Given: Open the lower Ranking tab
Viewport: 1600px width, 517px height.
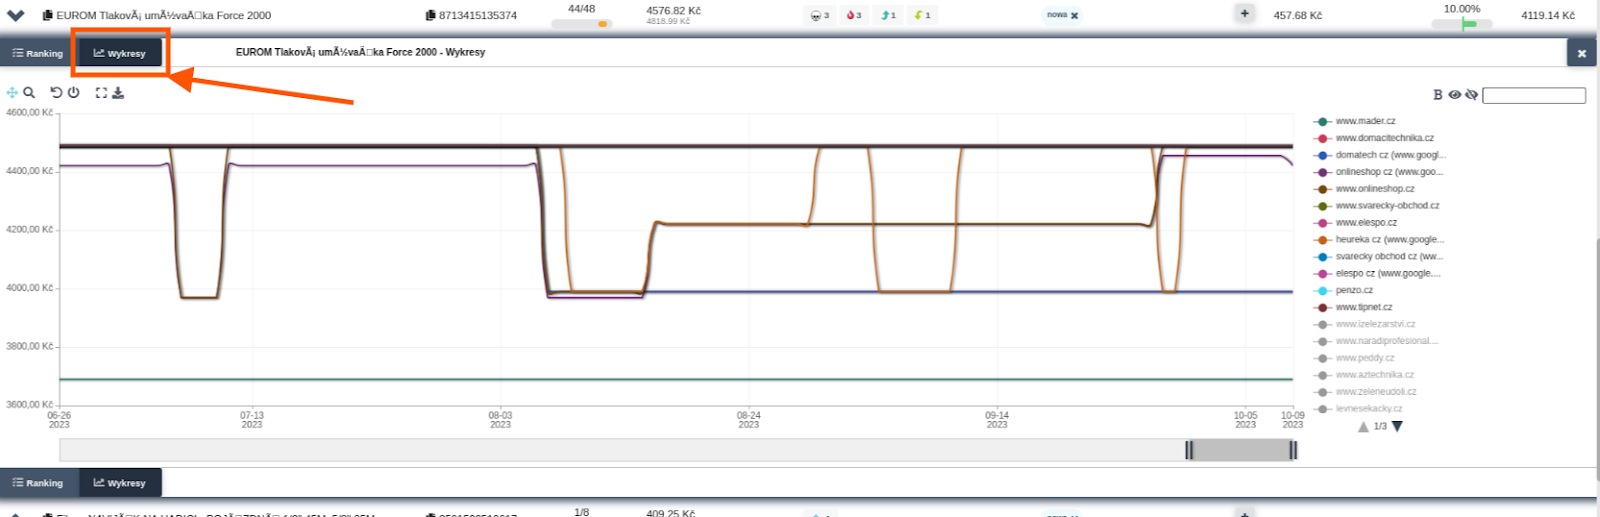Looking at the screenshot, I should 38,482.
